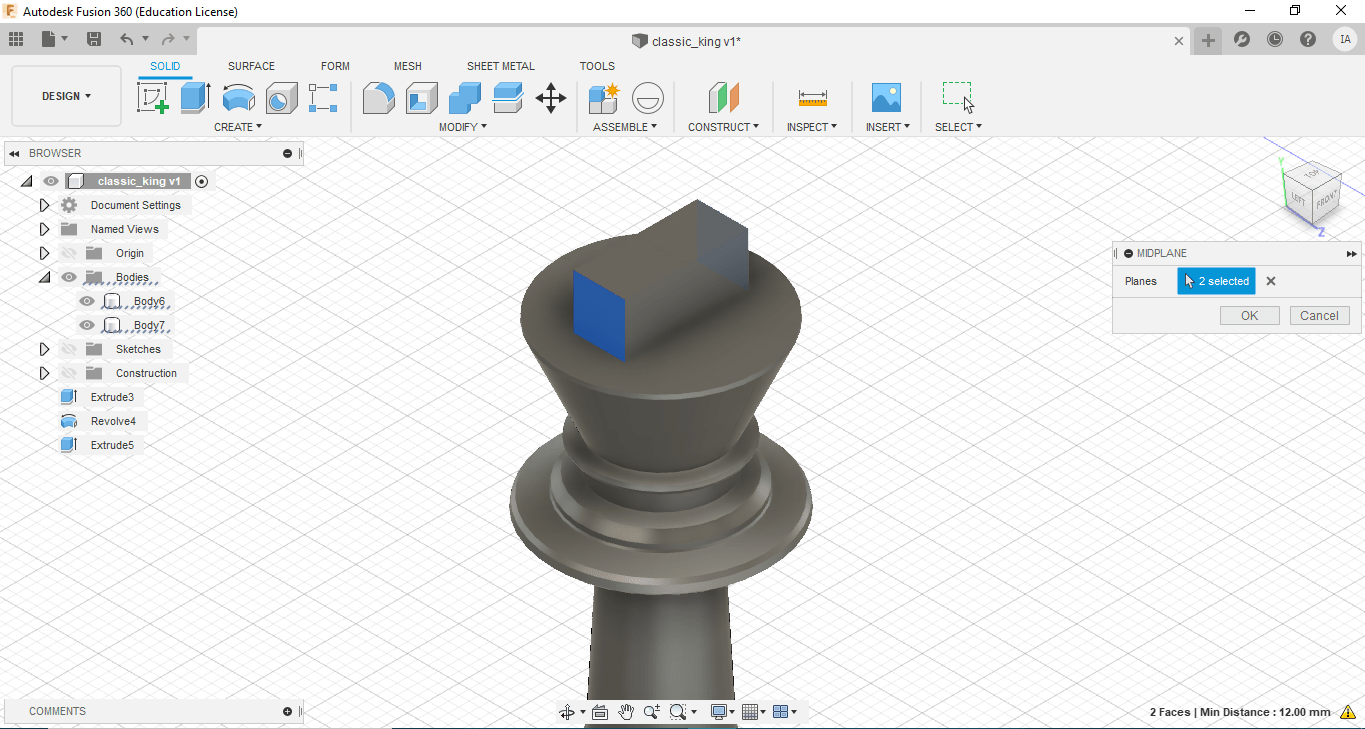Expand Document Settings node

44,205
